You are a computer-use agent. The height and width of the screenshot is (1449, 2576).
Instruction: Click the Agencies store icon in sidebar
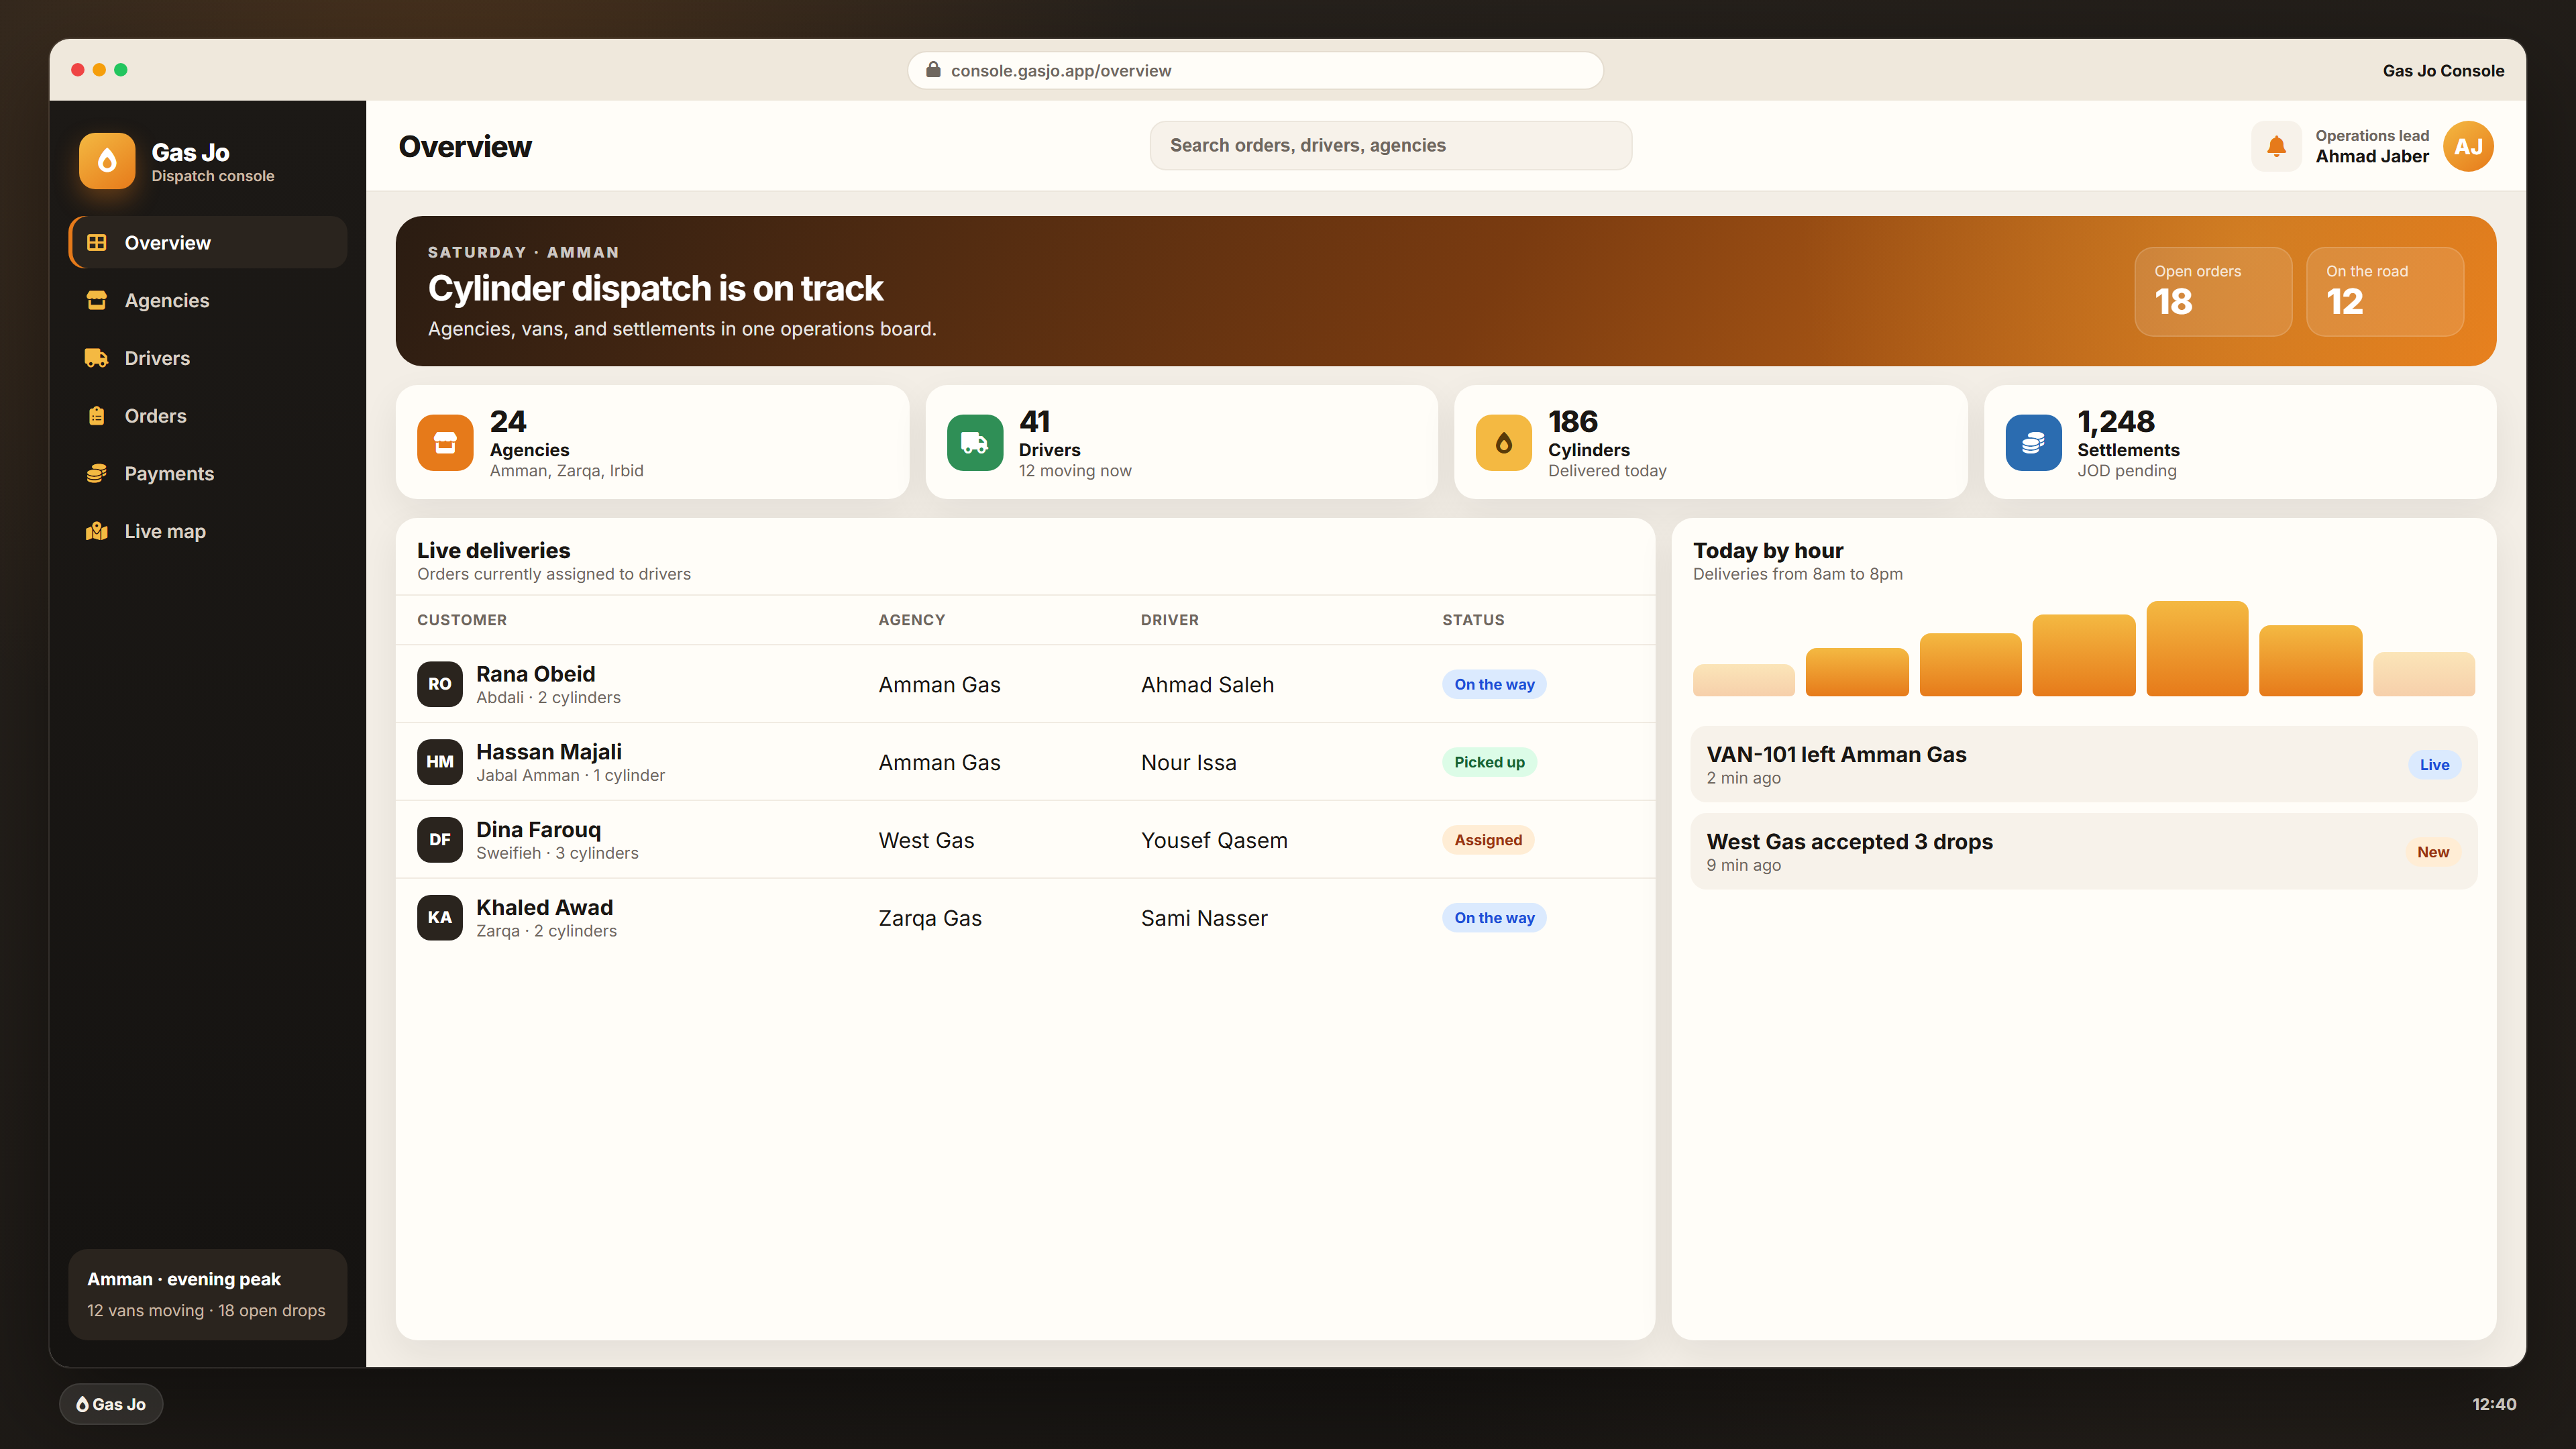[x=97, y=300]
